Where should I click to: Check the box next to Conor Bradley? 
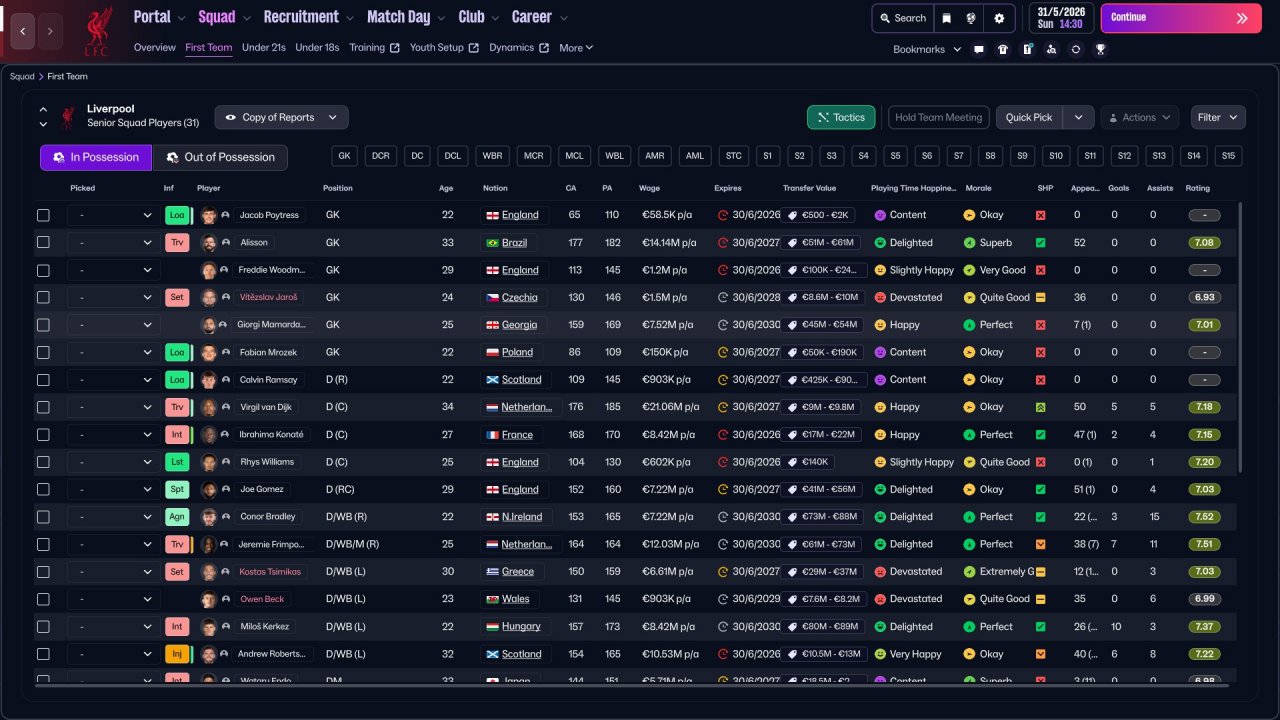coord(43,517)
